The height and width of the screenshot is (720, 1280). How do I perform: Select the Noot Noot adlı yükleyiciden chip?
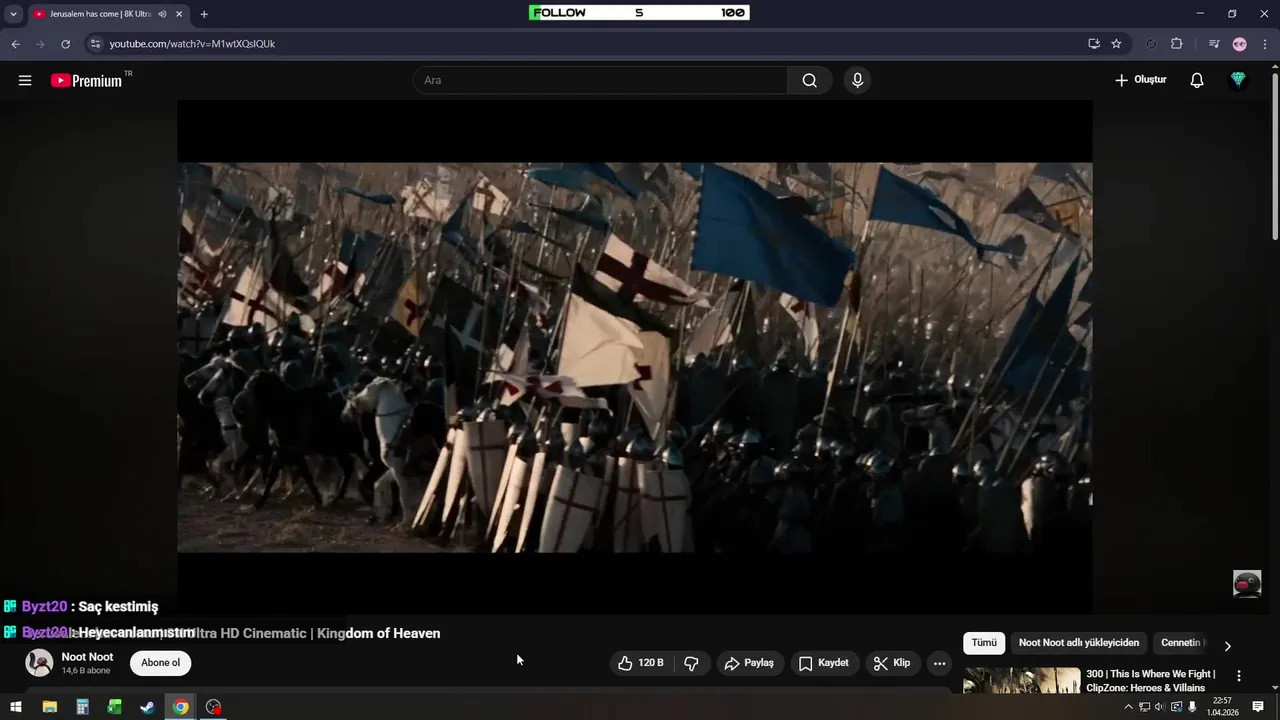pos(1078,643)
